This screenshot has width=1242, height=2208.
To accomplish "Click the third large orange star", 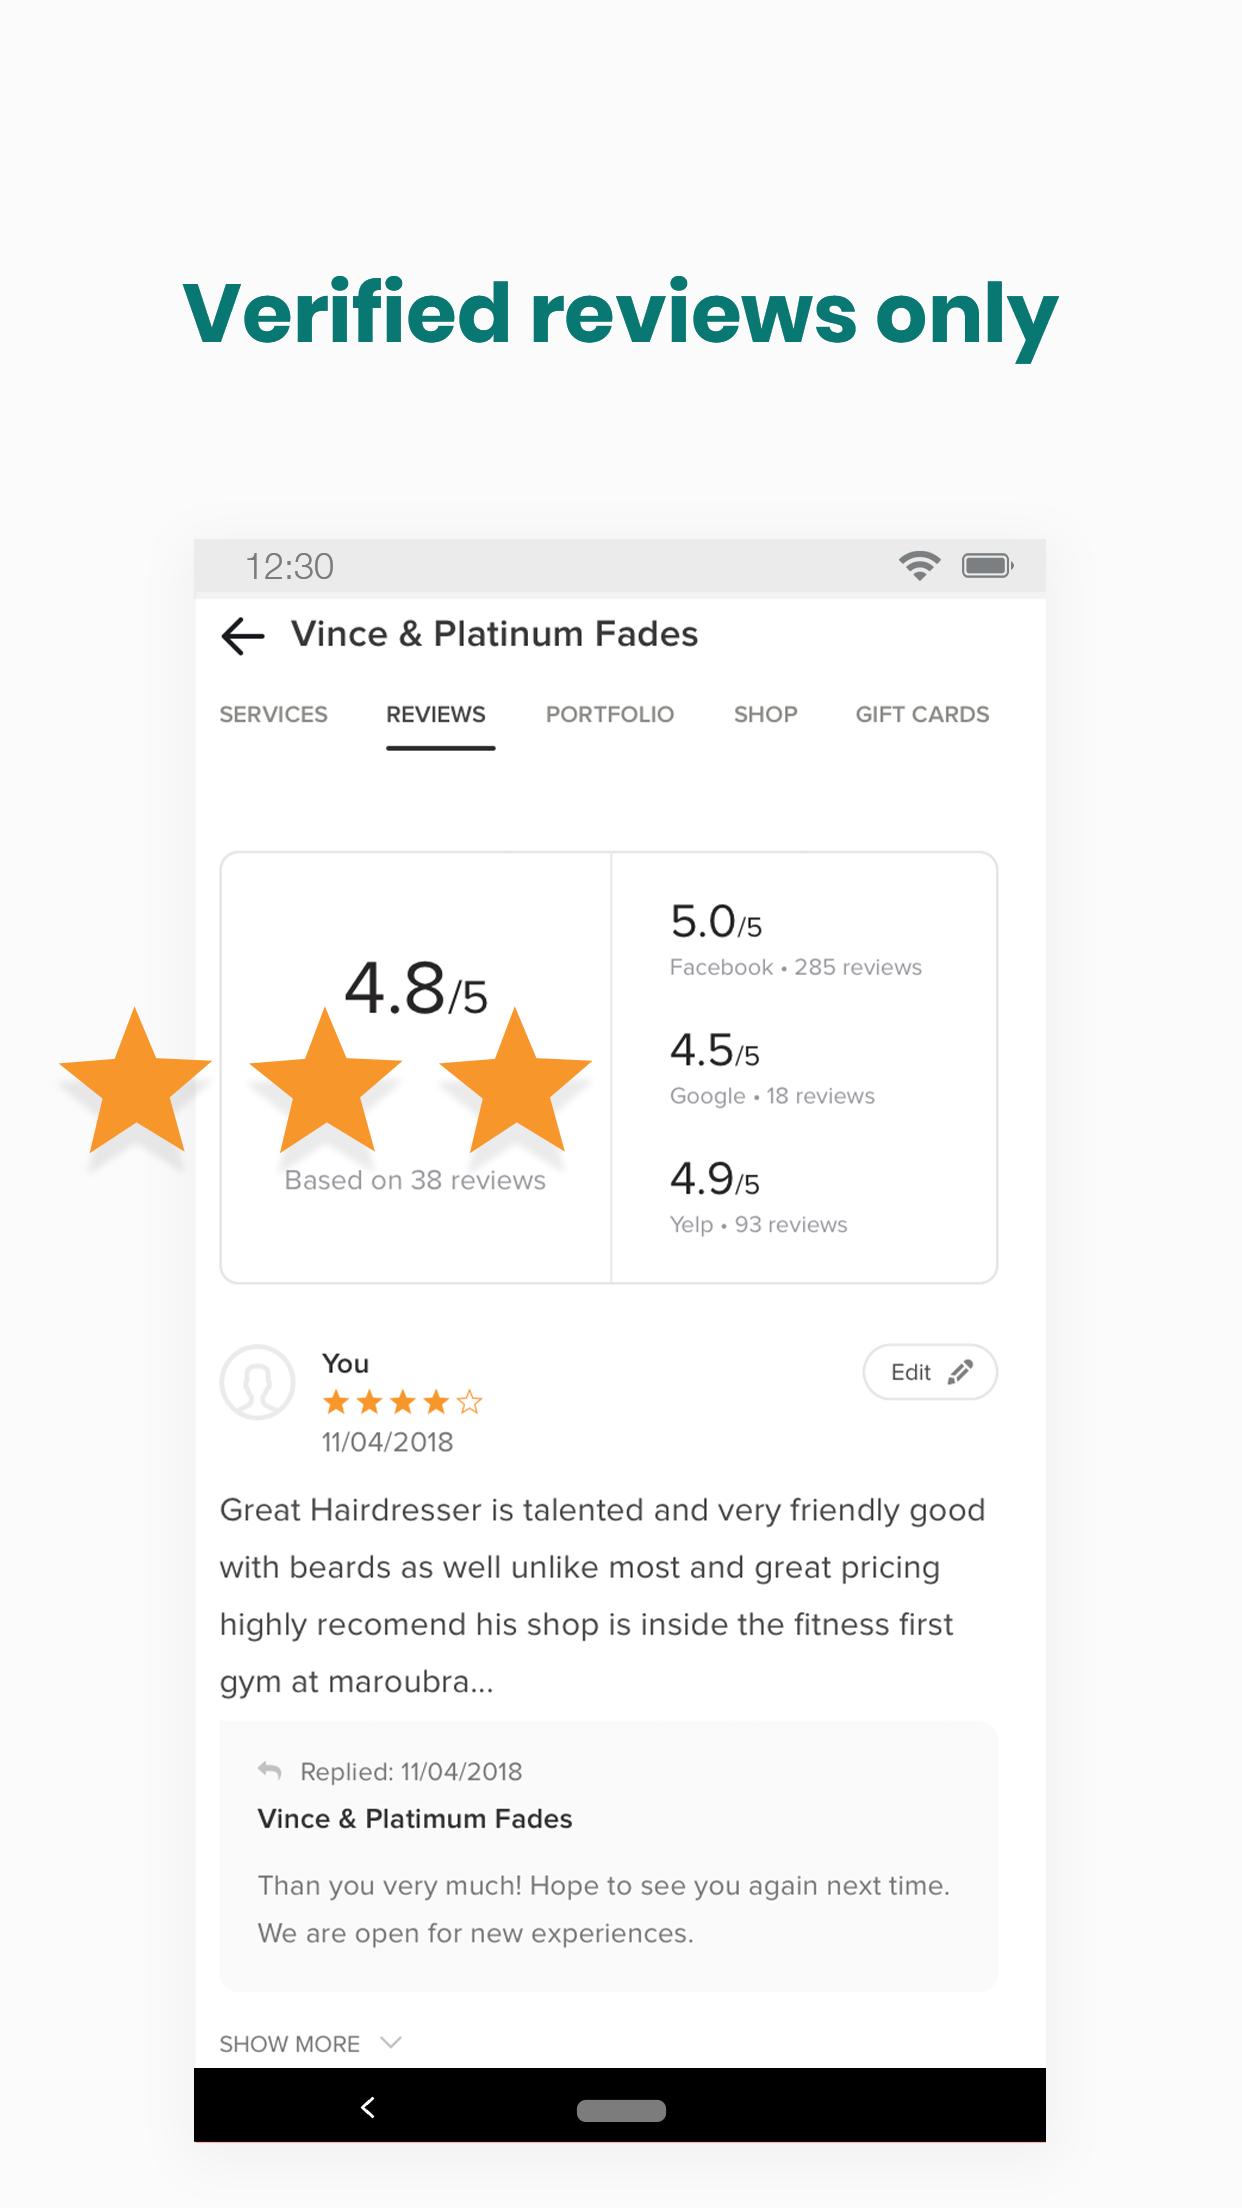I will pos(515,1082).
